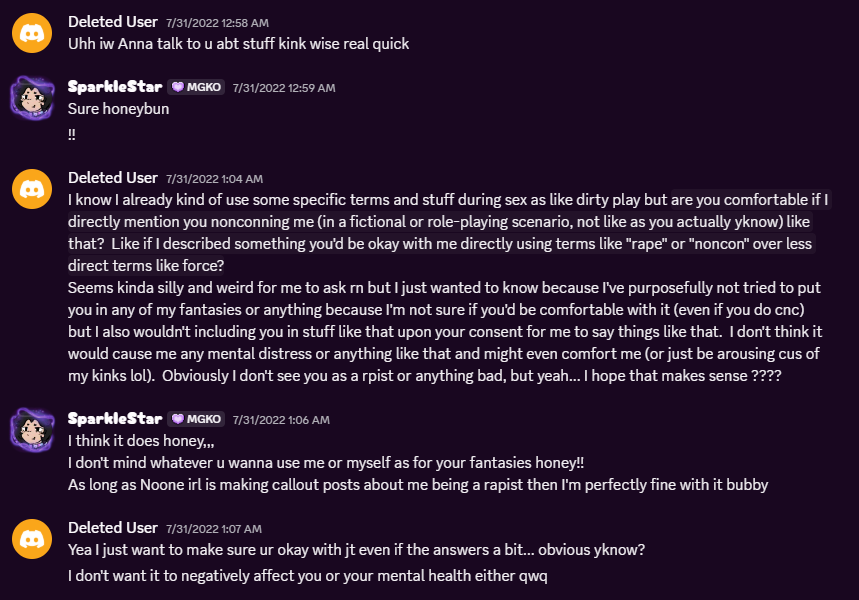Click the highlighted 'are you comfortable' text
The width and height of the screenshot is (859, 600).
pyautogui.click(x=720, y=199)
